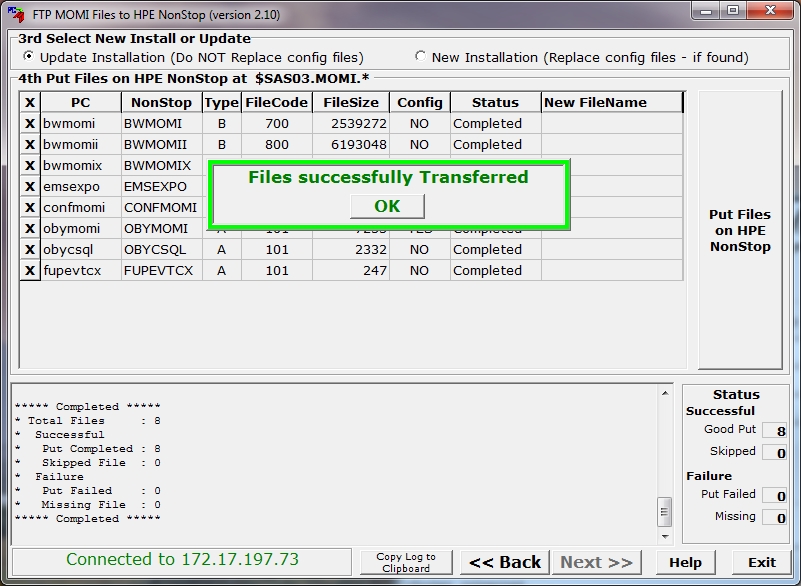The height and width of the screenshot is (586, 801).
Task: Click the PC column header
Action: (x=80, y=103)
